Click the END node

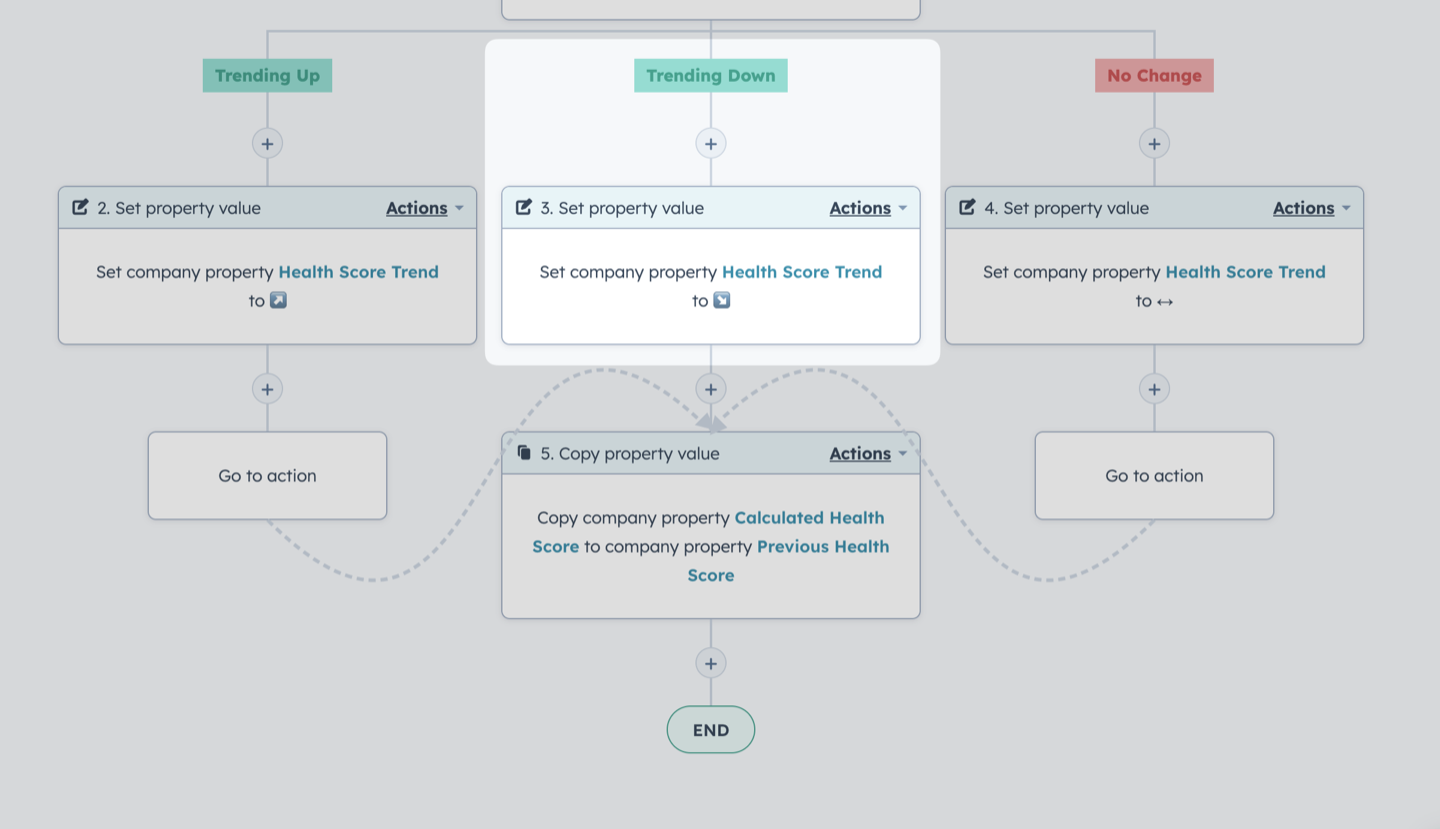[711, 730]
